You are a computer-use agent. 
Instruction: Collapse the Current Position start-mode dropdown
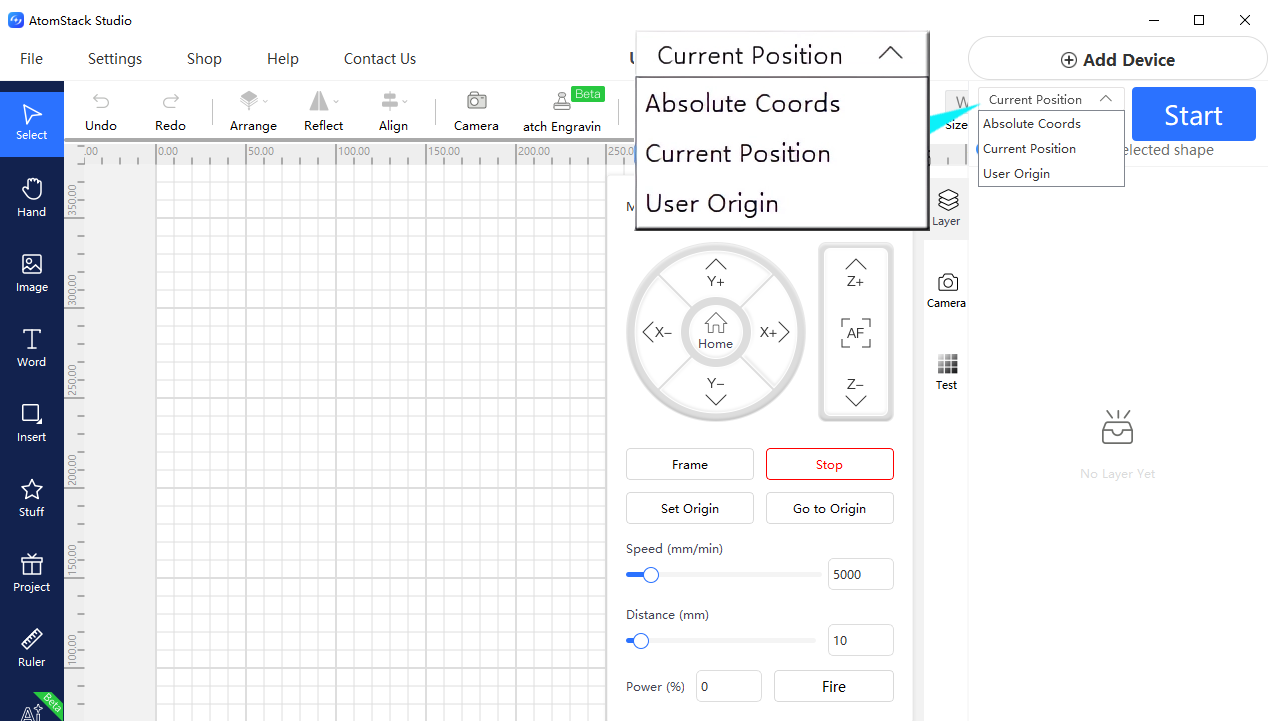point(1051,99)
